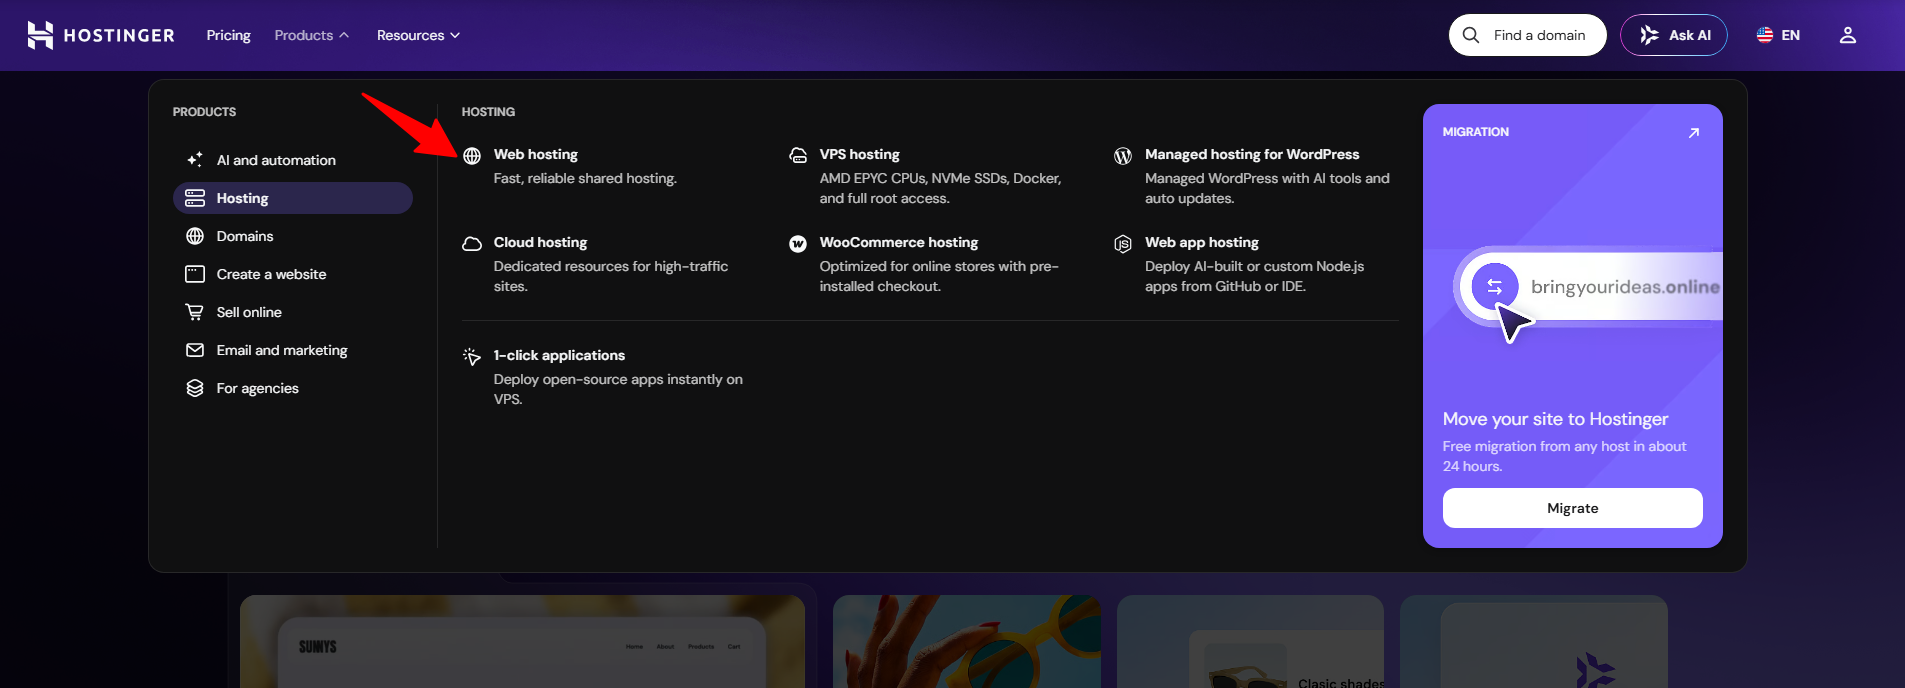Screen dimensions: 1905x688
Task: Select For agencies category
Action: tap(293, 388)
